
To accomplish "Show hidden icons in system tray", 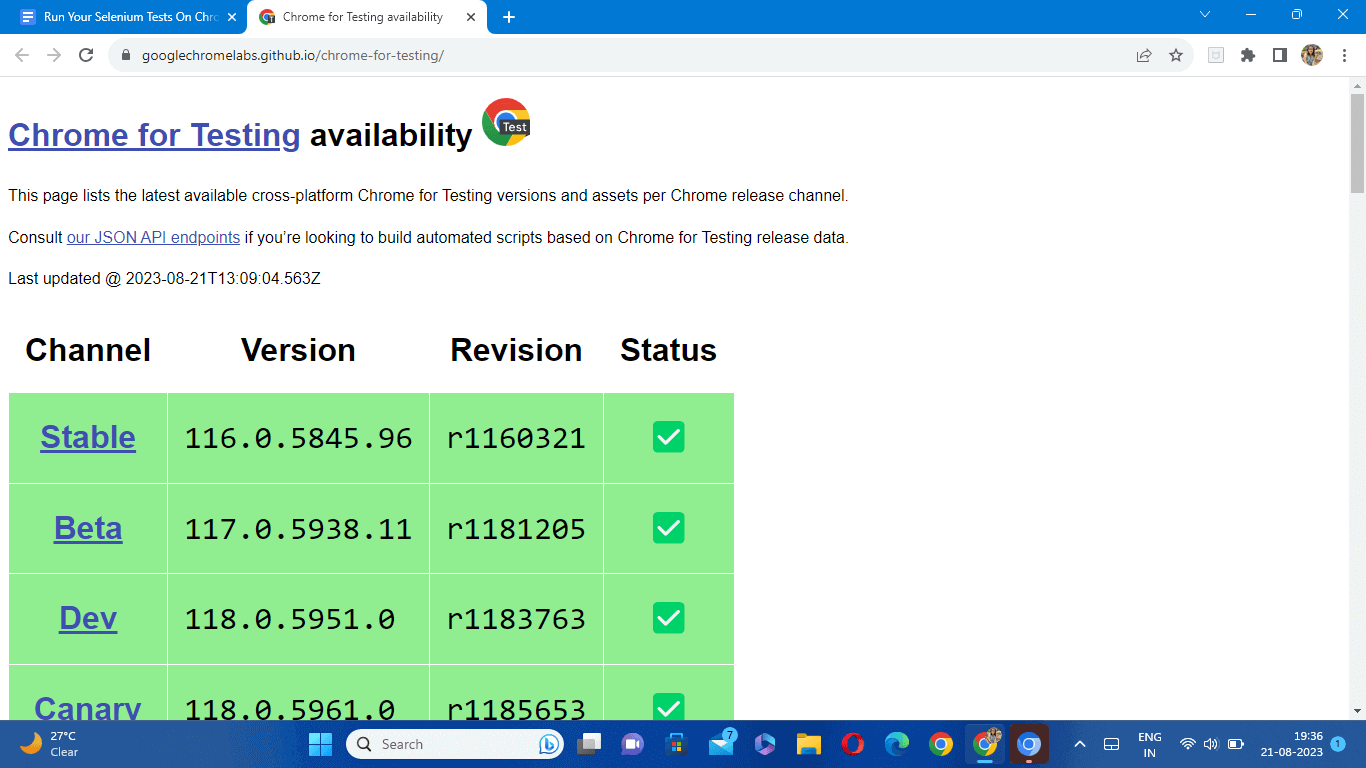I will [x=1079, y=744].
